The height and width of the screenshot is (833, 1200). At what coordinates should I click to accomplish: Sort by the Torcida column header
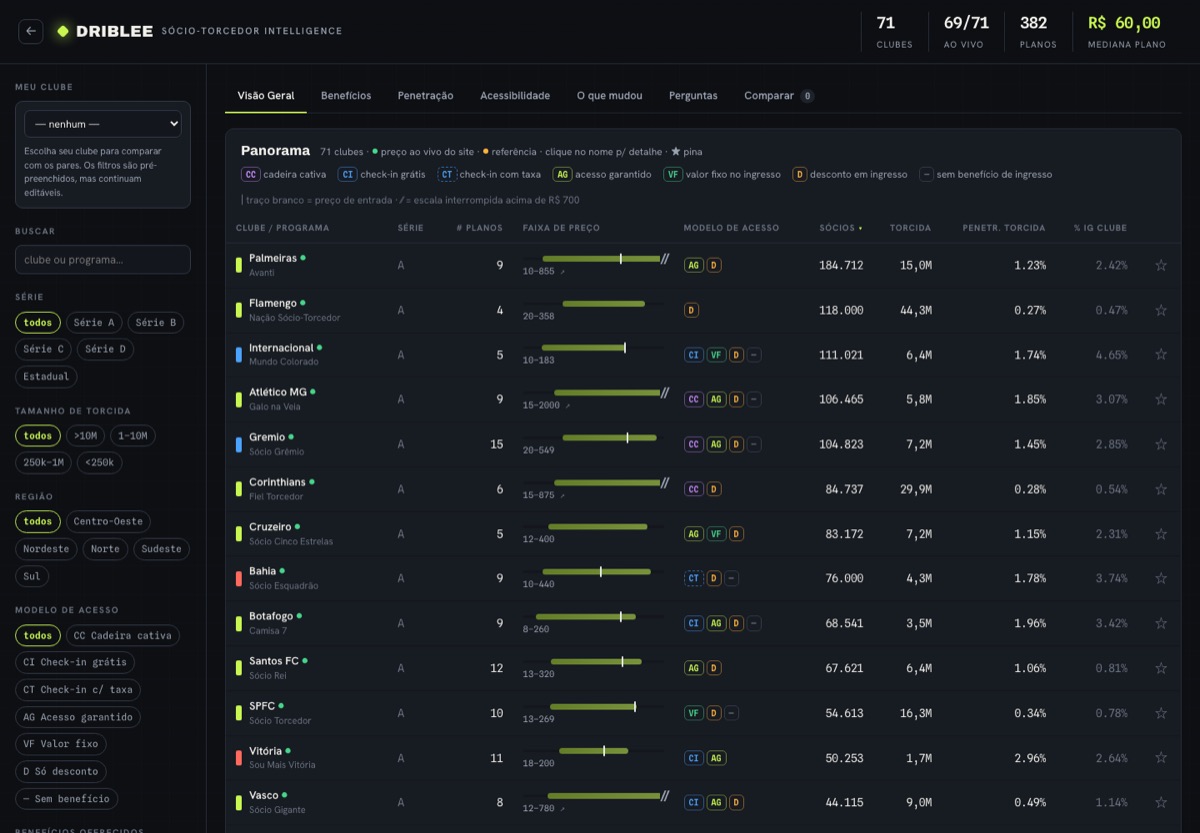coord(910,228)
